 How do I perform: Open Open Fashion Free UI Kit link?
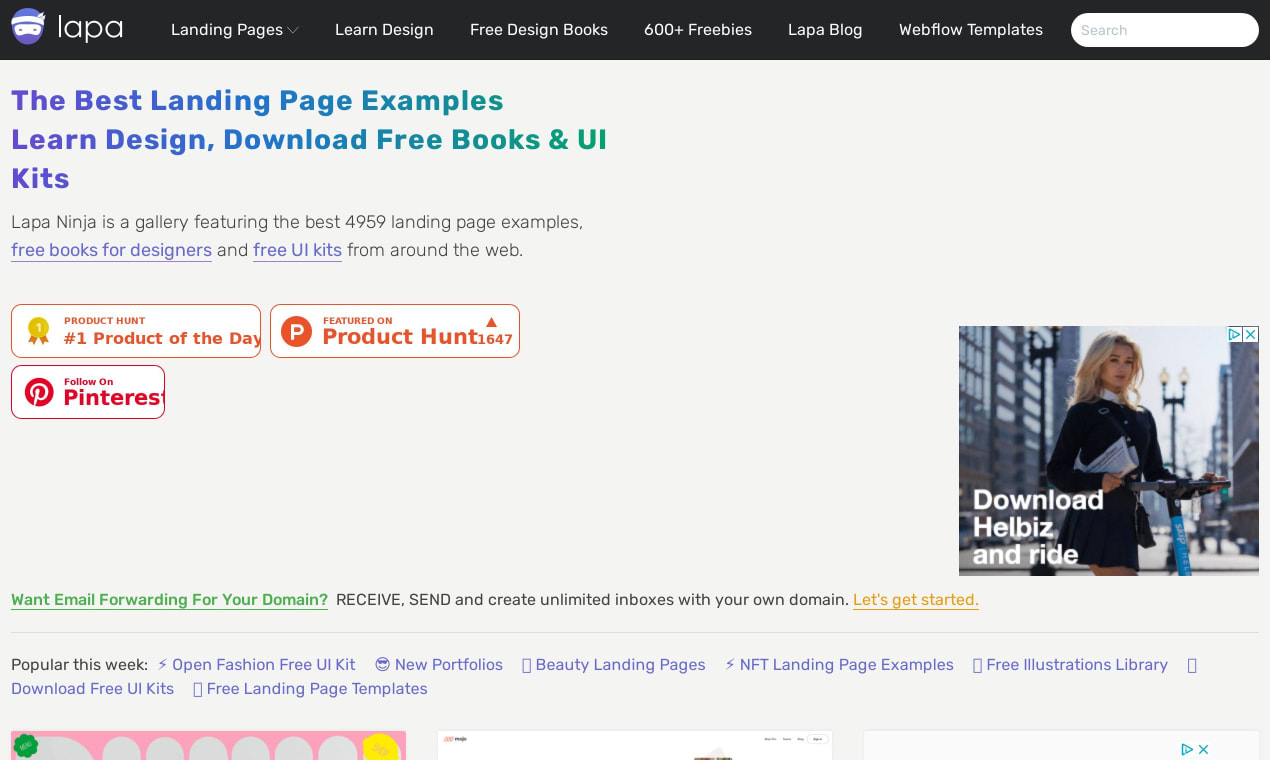[x=256, y=665]
